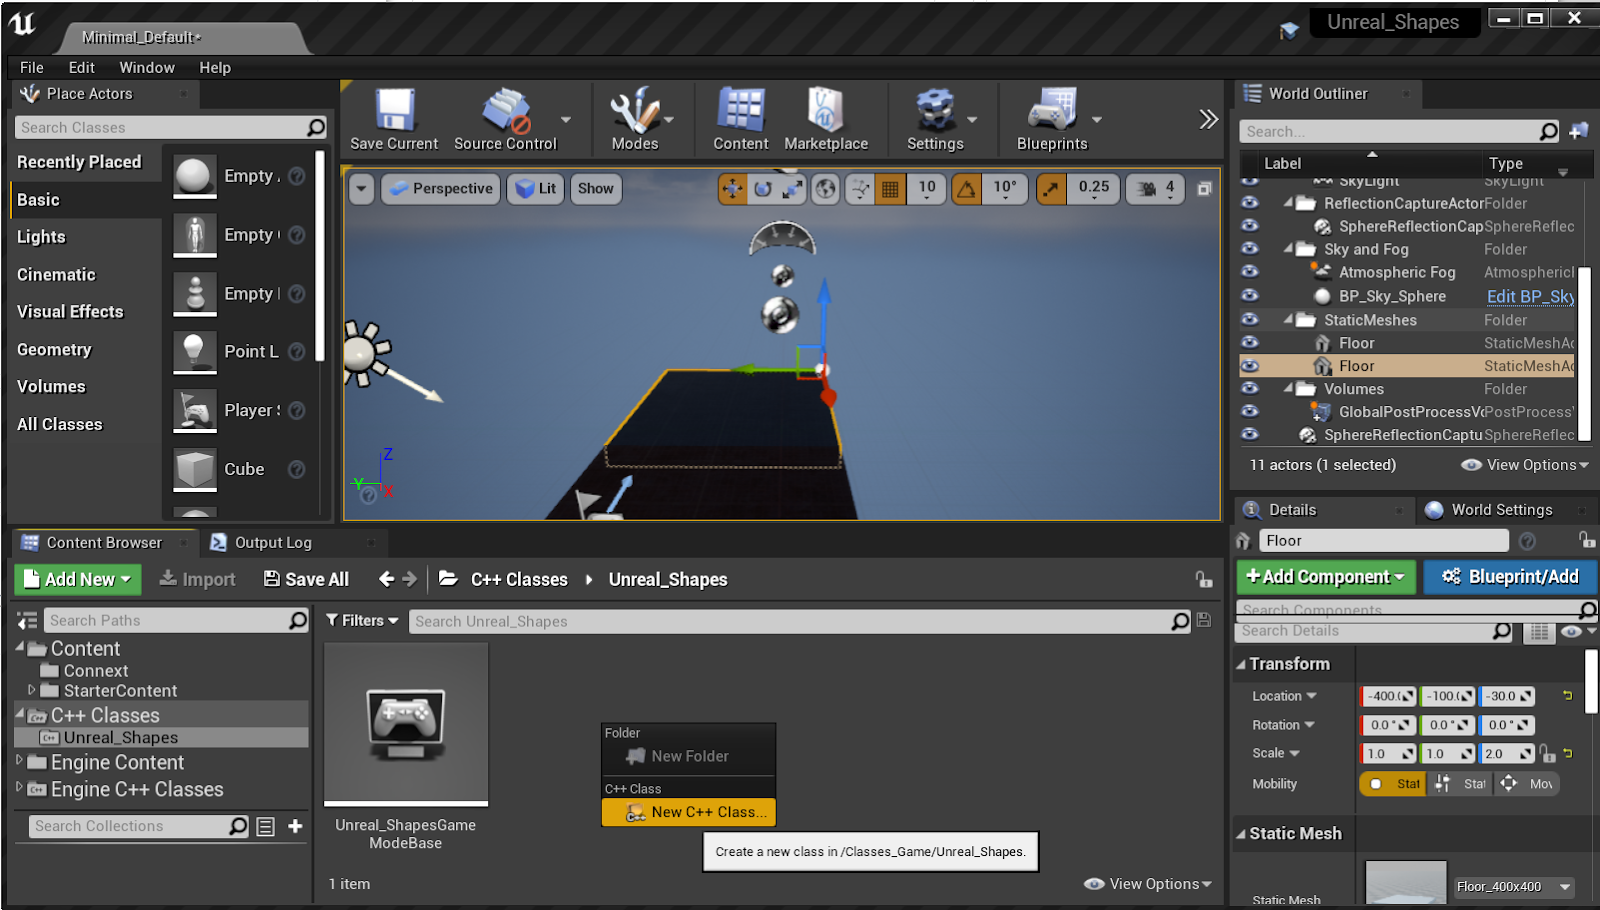
Task: Click the Player Start actor icon
Action: point(195,410)
